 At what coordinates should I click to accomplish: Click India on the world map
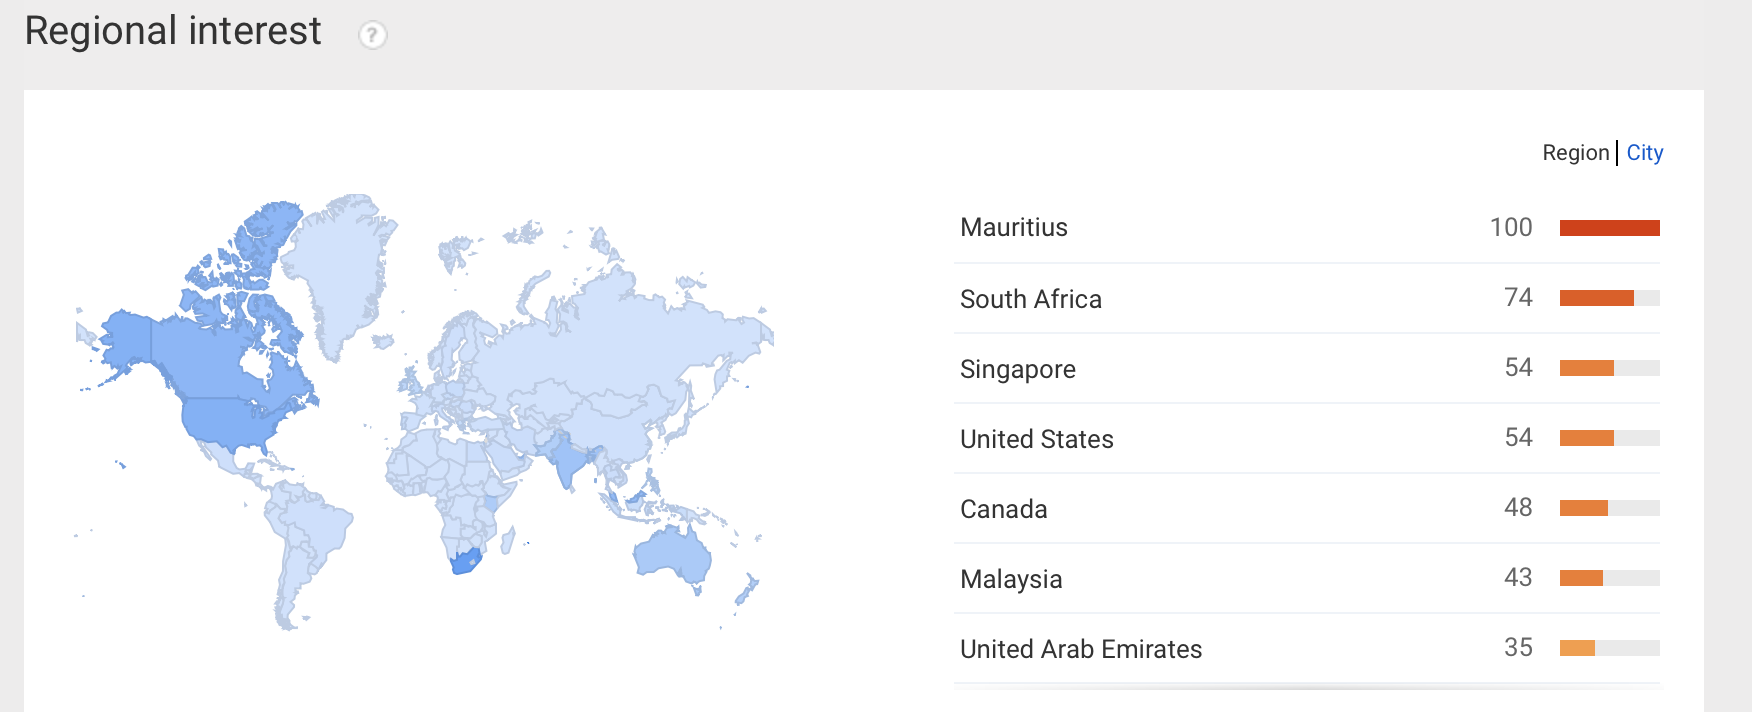click(x=566, y=458)
